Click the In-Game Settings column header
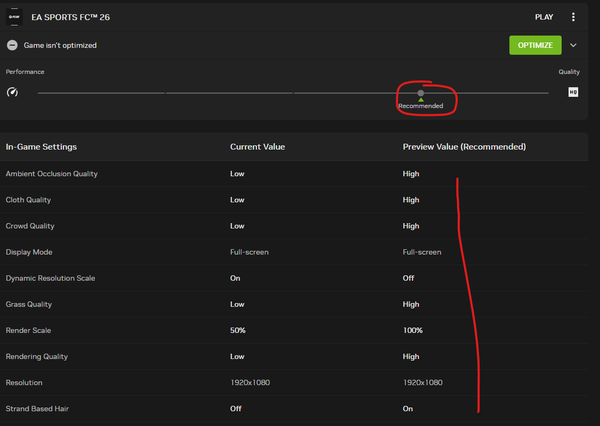 pos(41,147)
